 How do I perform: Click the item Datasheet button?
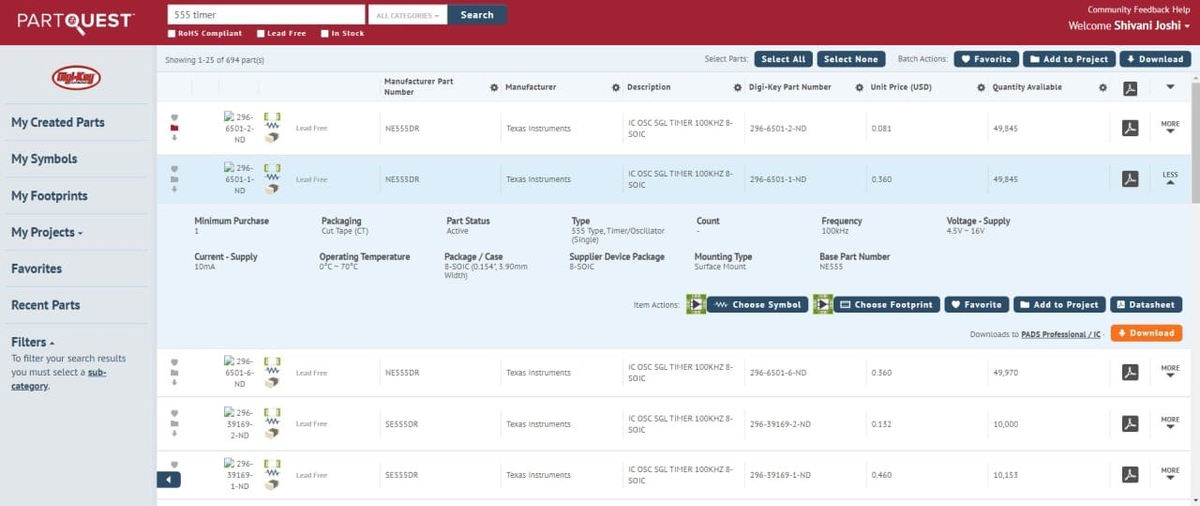[x=1146, y=304]
